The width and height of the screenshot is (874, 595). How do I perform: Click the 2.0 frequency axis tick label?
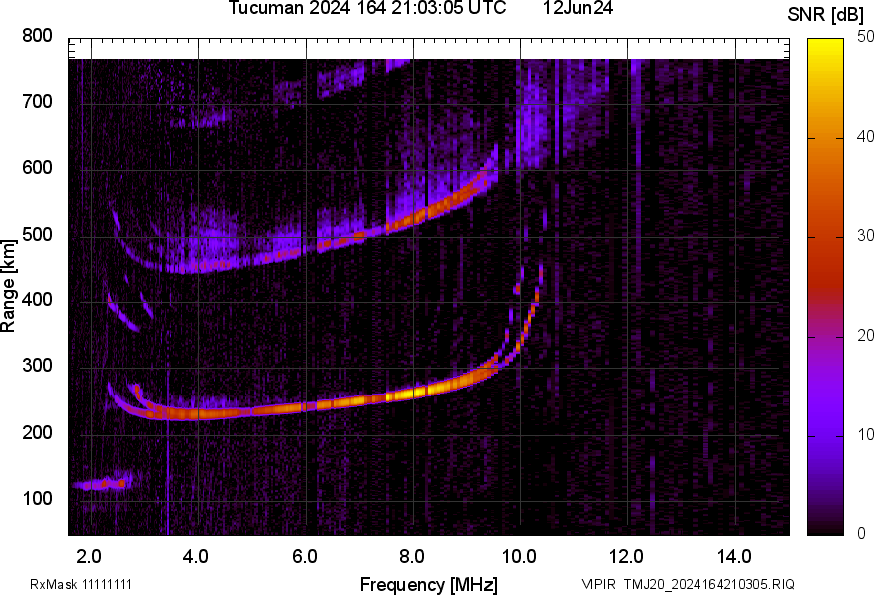(x=89, y=556)
